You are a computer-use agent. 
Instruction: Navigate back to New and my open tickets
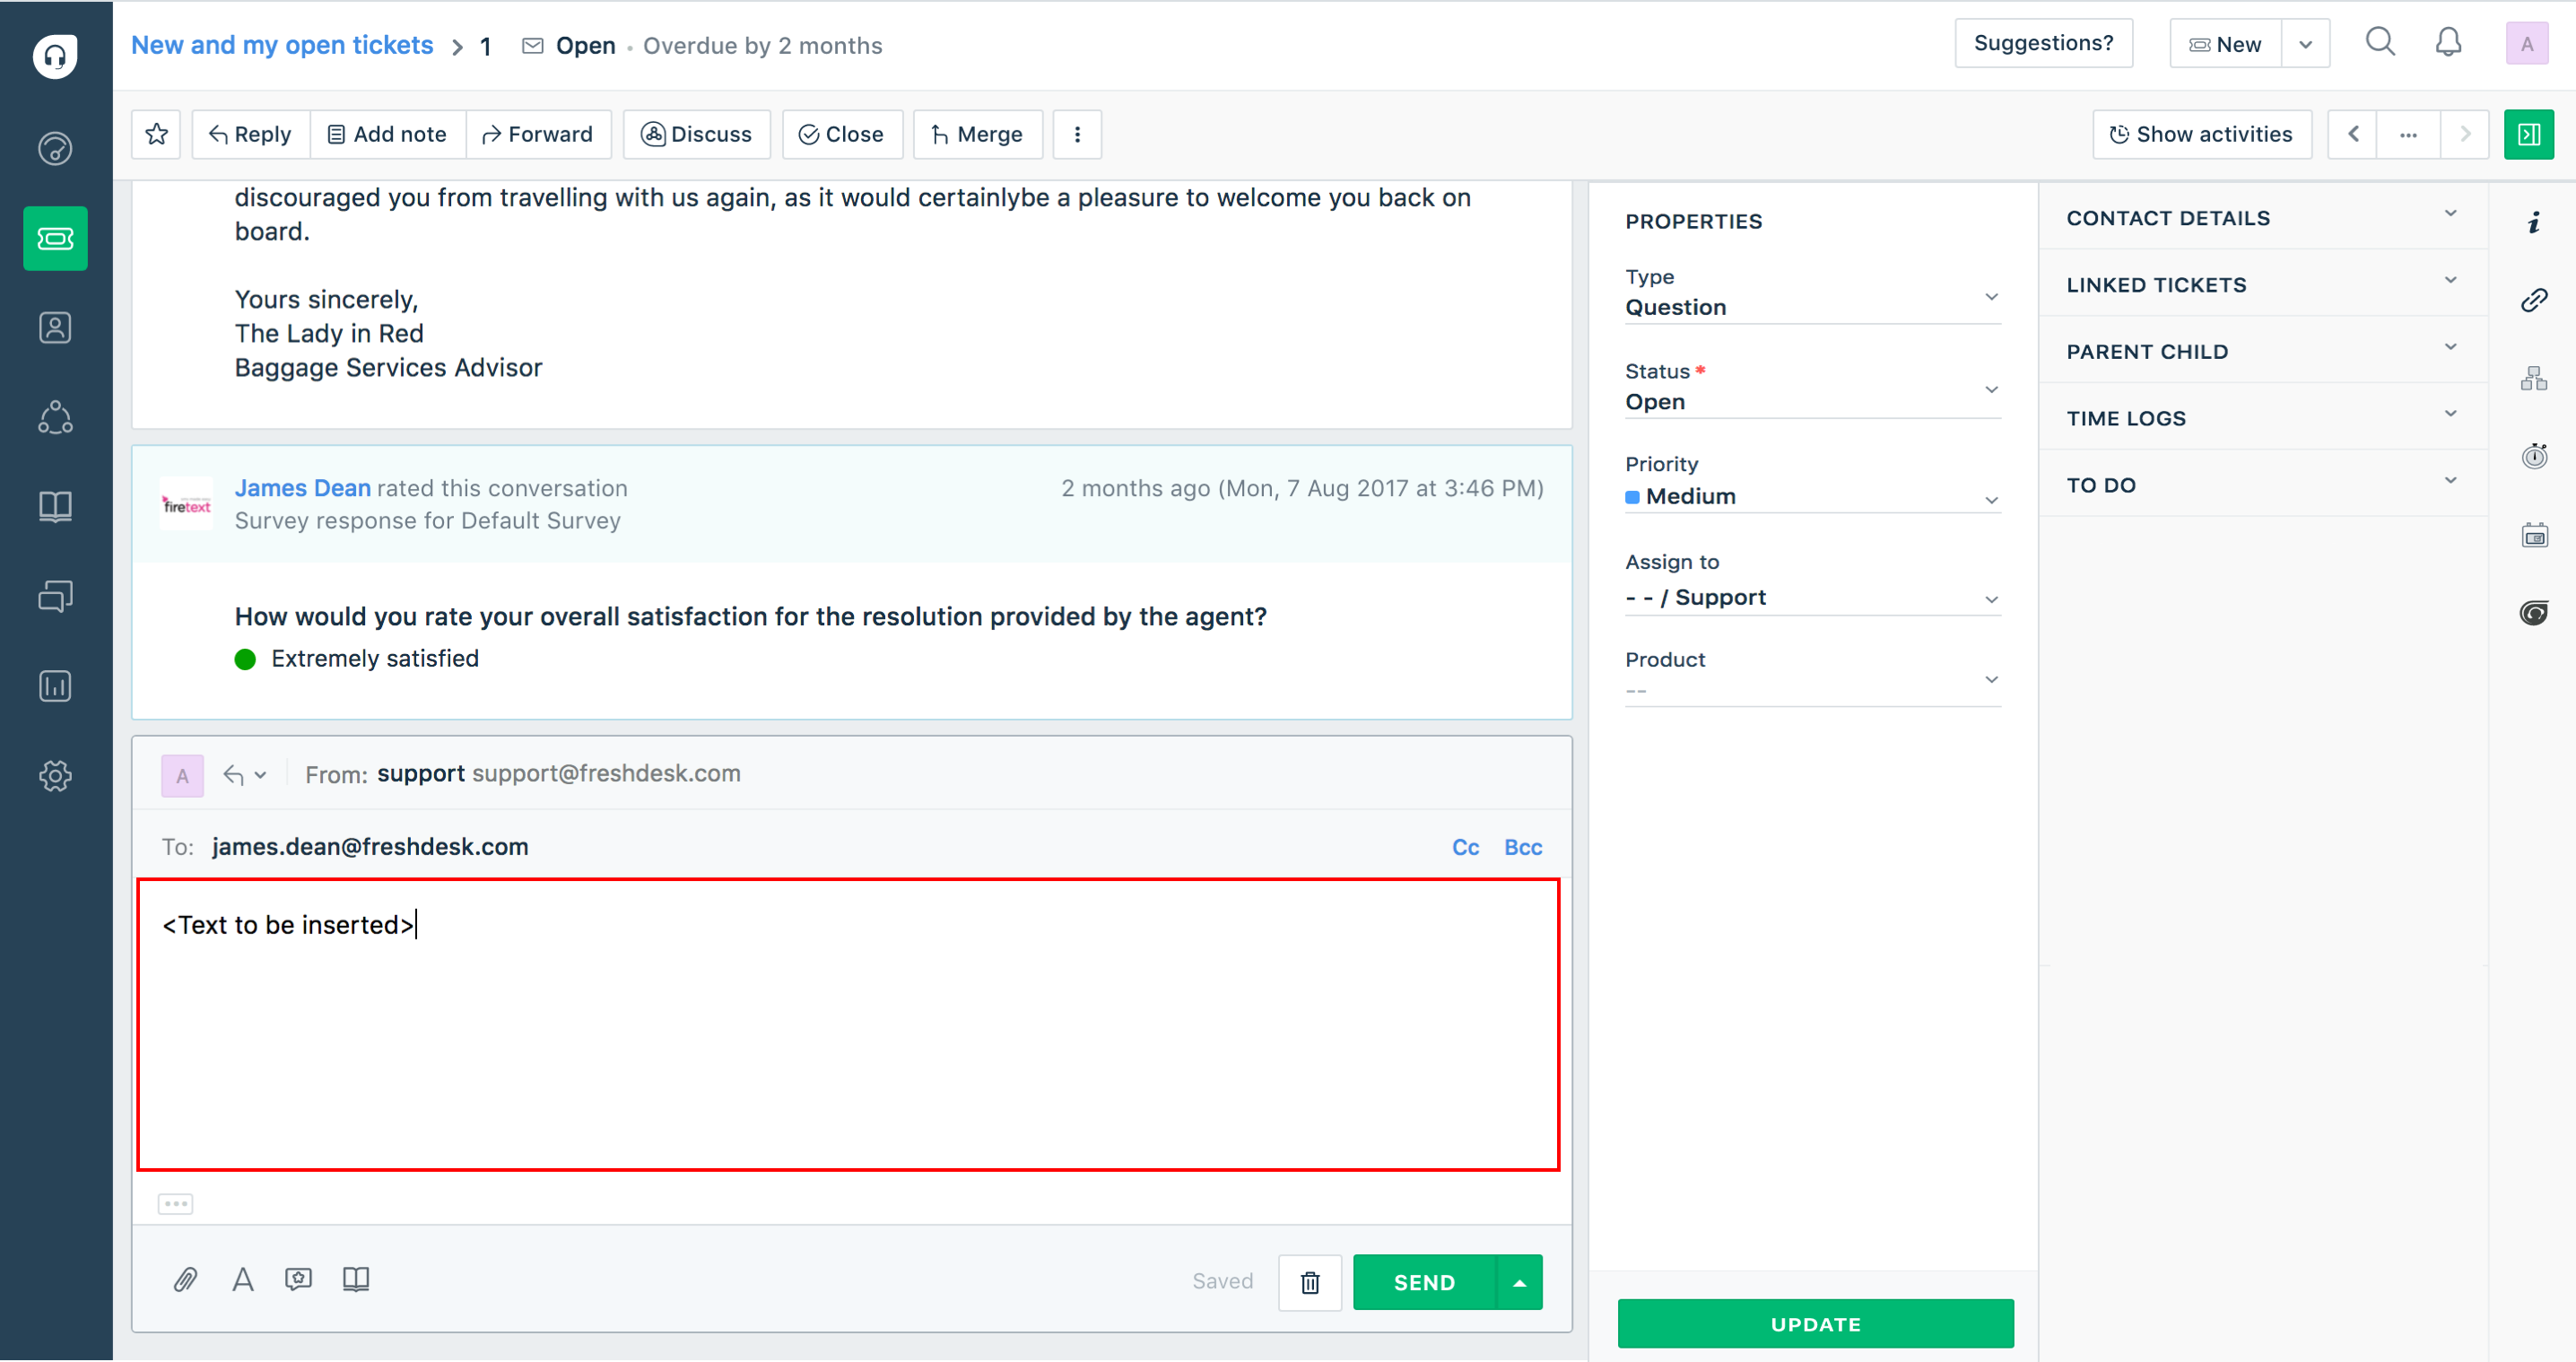coord(283,45)
